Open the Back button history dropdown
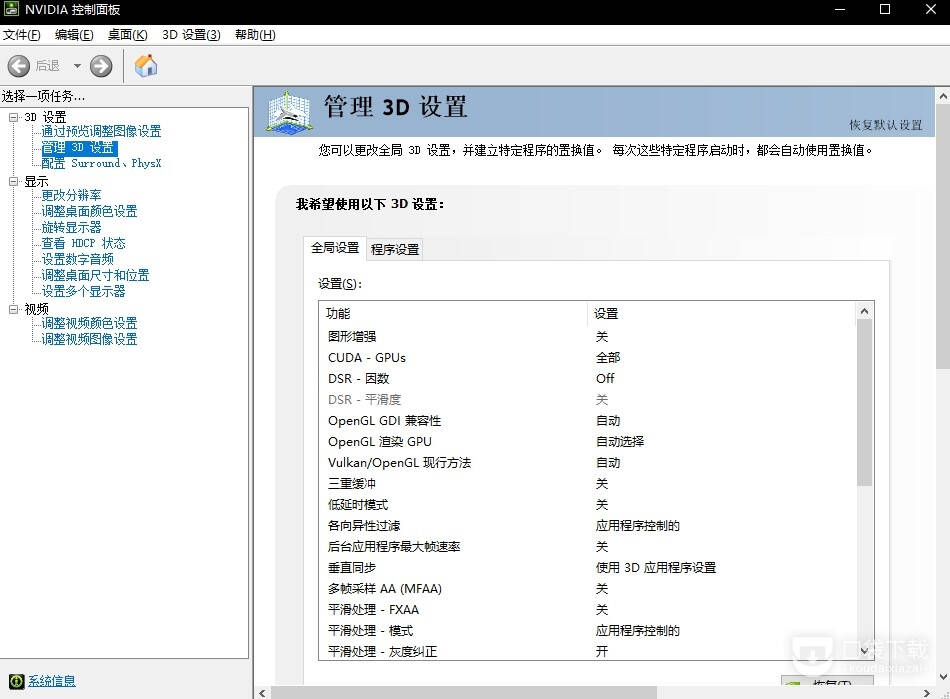Viewport: 950px width, 699px height. (x=76, y=66)
